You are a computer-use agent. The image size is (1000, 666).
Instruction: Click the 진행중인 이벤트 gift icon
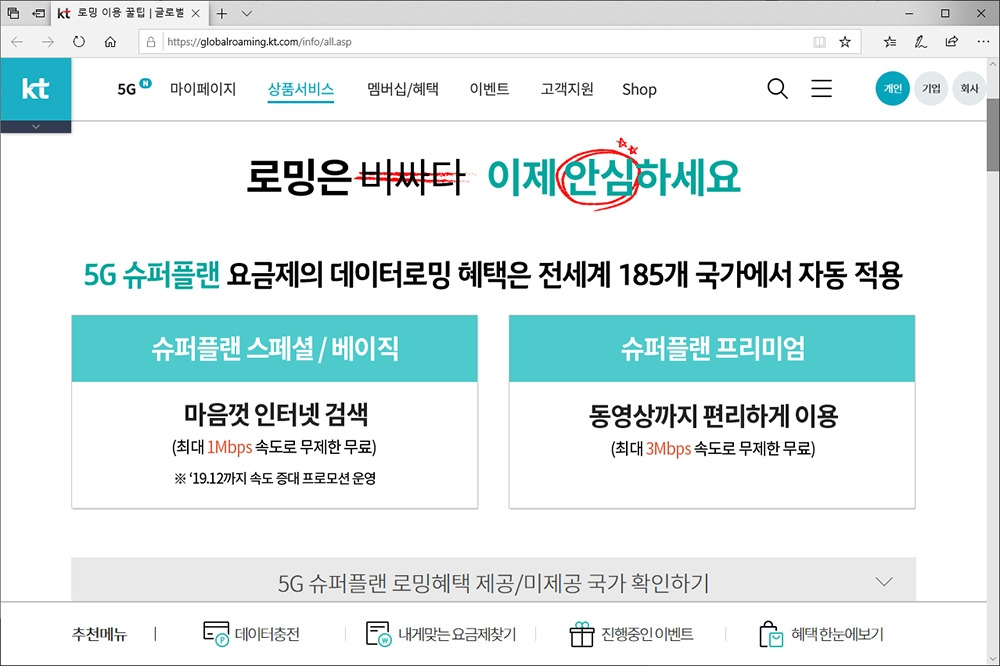pos(581,634)
